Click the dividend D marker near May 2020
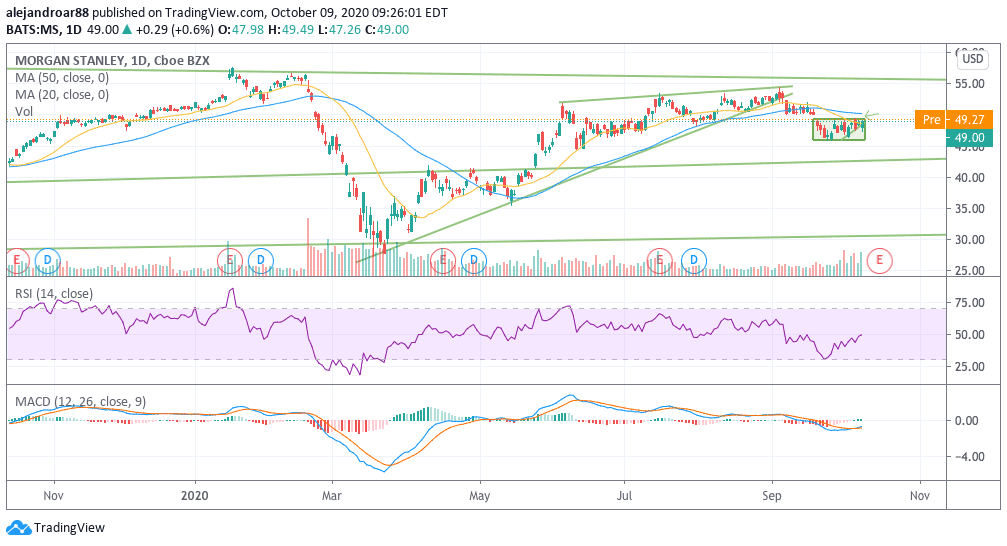This screenshot has width=1007, height=546. [x=474, y=261]
